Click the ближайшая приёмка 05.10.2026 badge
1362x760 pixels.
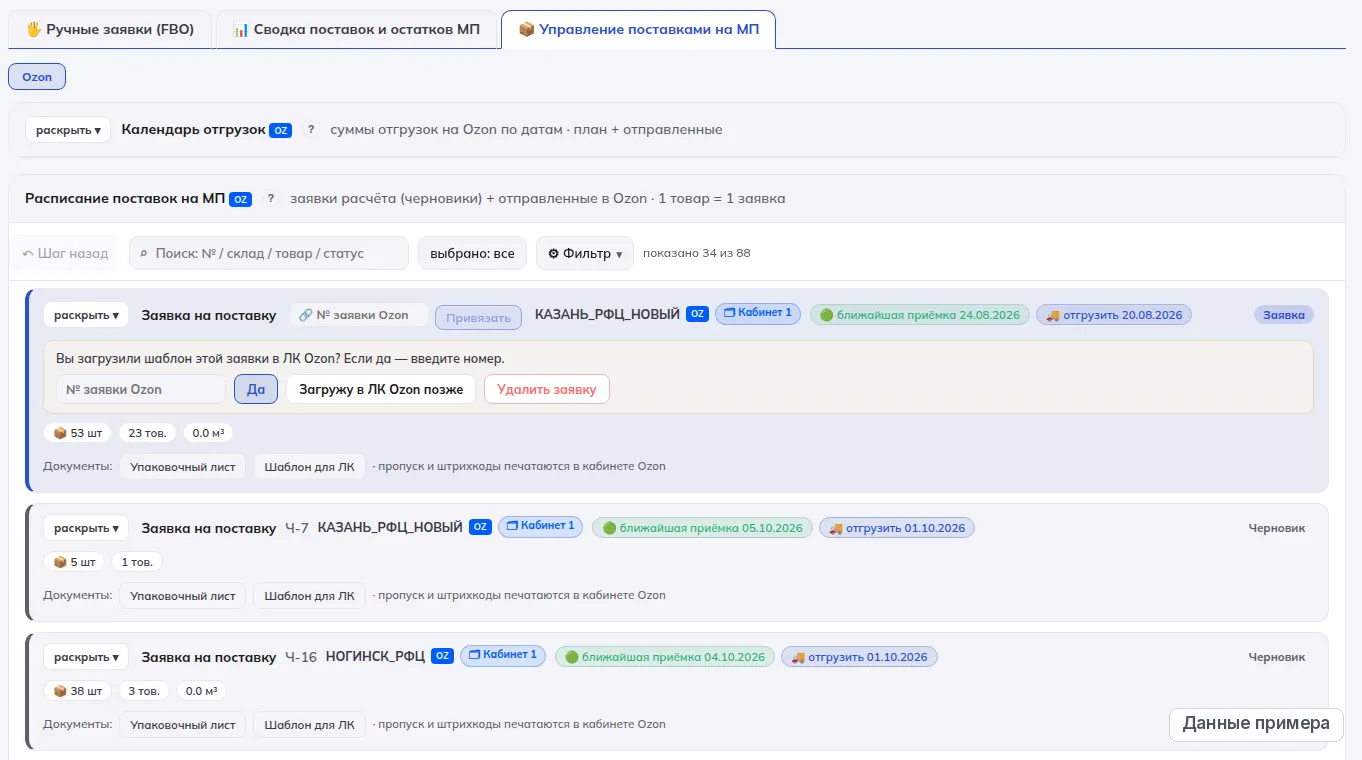[x=703, y=528]
